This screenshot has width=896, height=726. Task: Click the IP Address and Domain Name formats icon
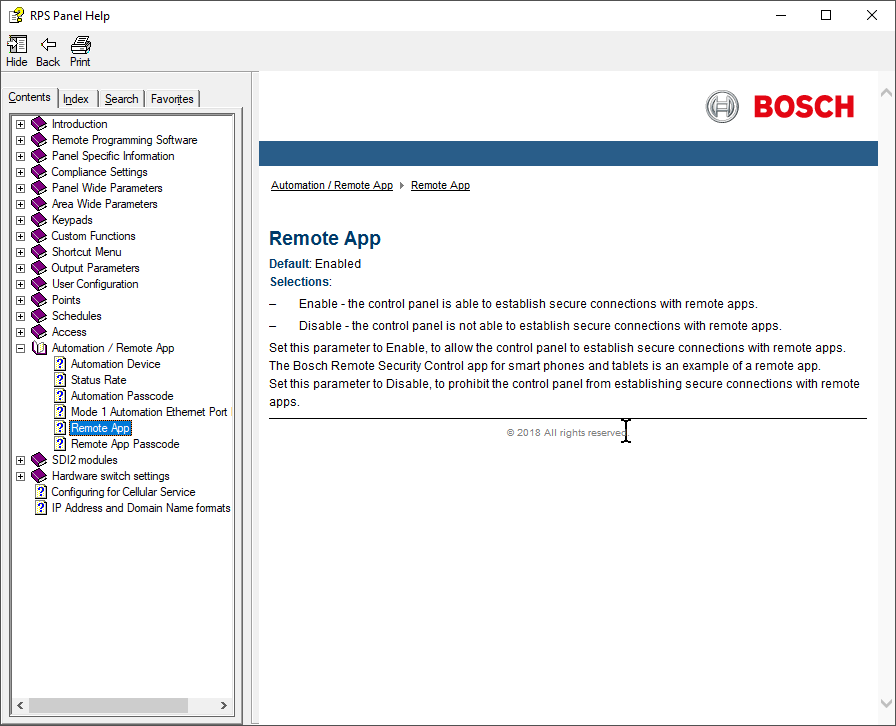[41, 508]
